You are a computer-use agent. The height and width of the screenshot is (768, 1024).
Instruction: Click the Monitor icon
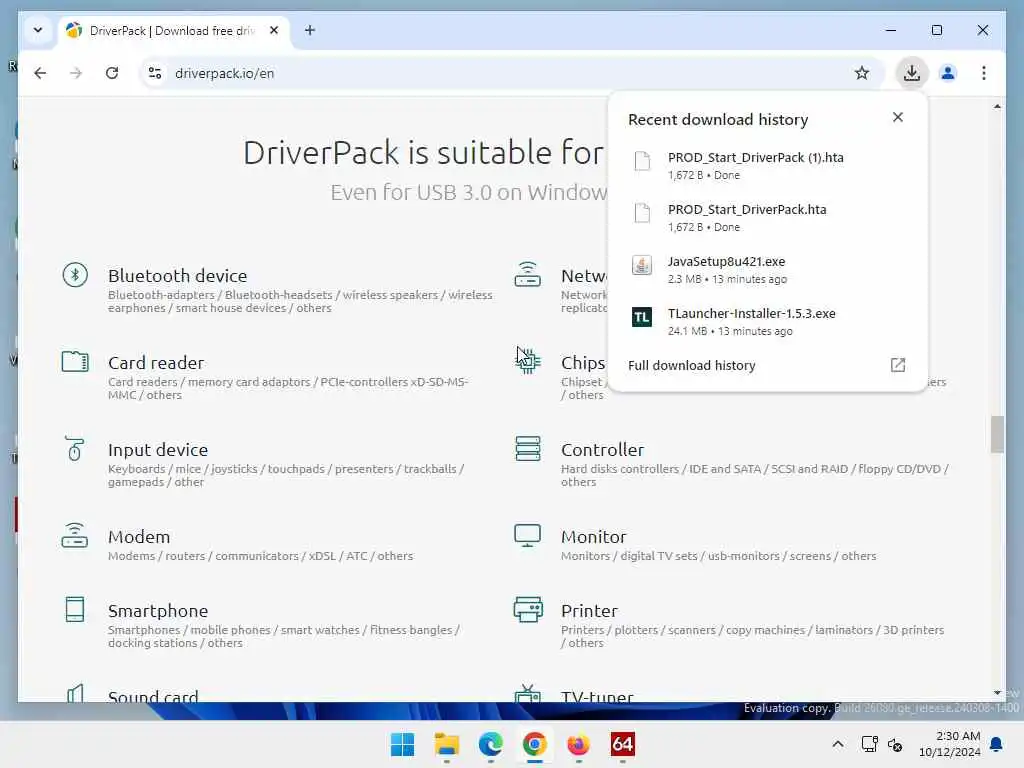(527, 536)
